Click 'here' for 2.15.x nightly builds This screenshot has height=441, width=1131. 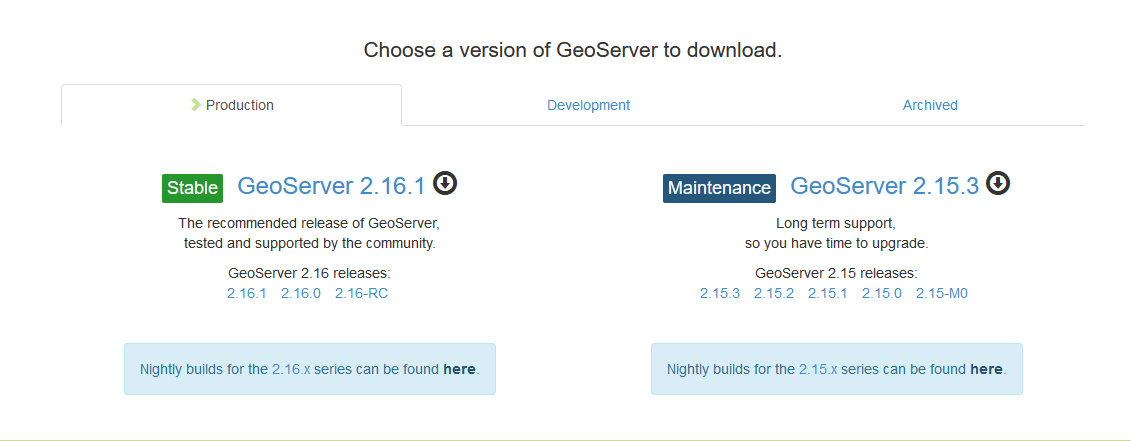click(x=987, y=370)
